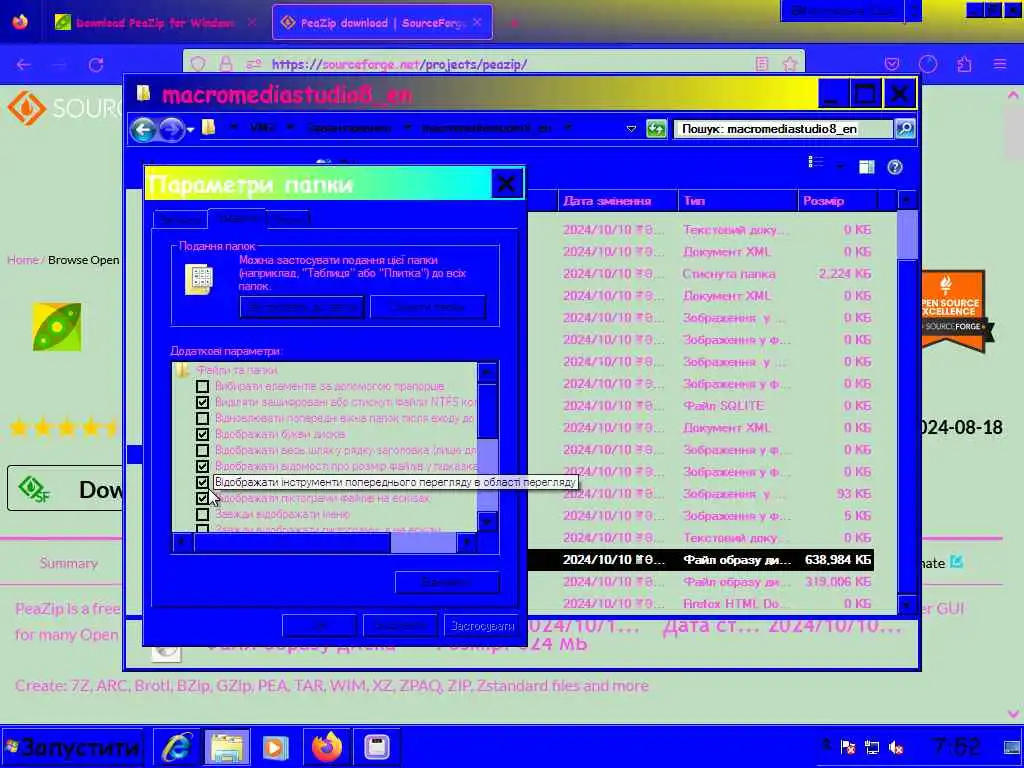Refresh the Explorer folder view
Screen dimensions: 1024x768
tap(656, 129)
